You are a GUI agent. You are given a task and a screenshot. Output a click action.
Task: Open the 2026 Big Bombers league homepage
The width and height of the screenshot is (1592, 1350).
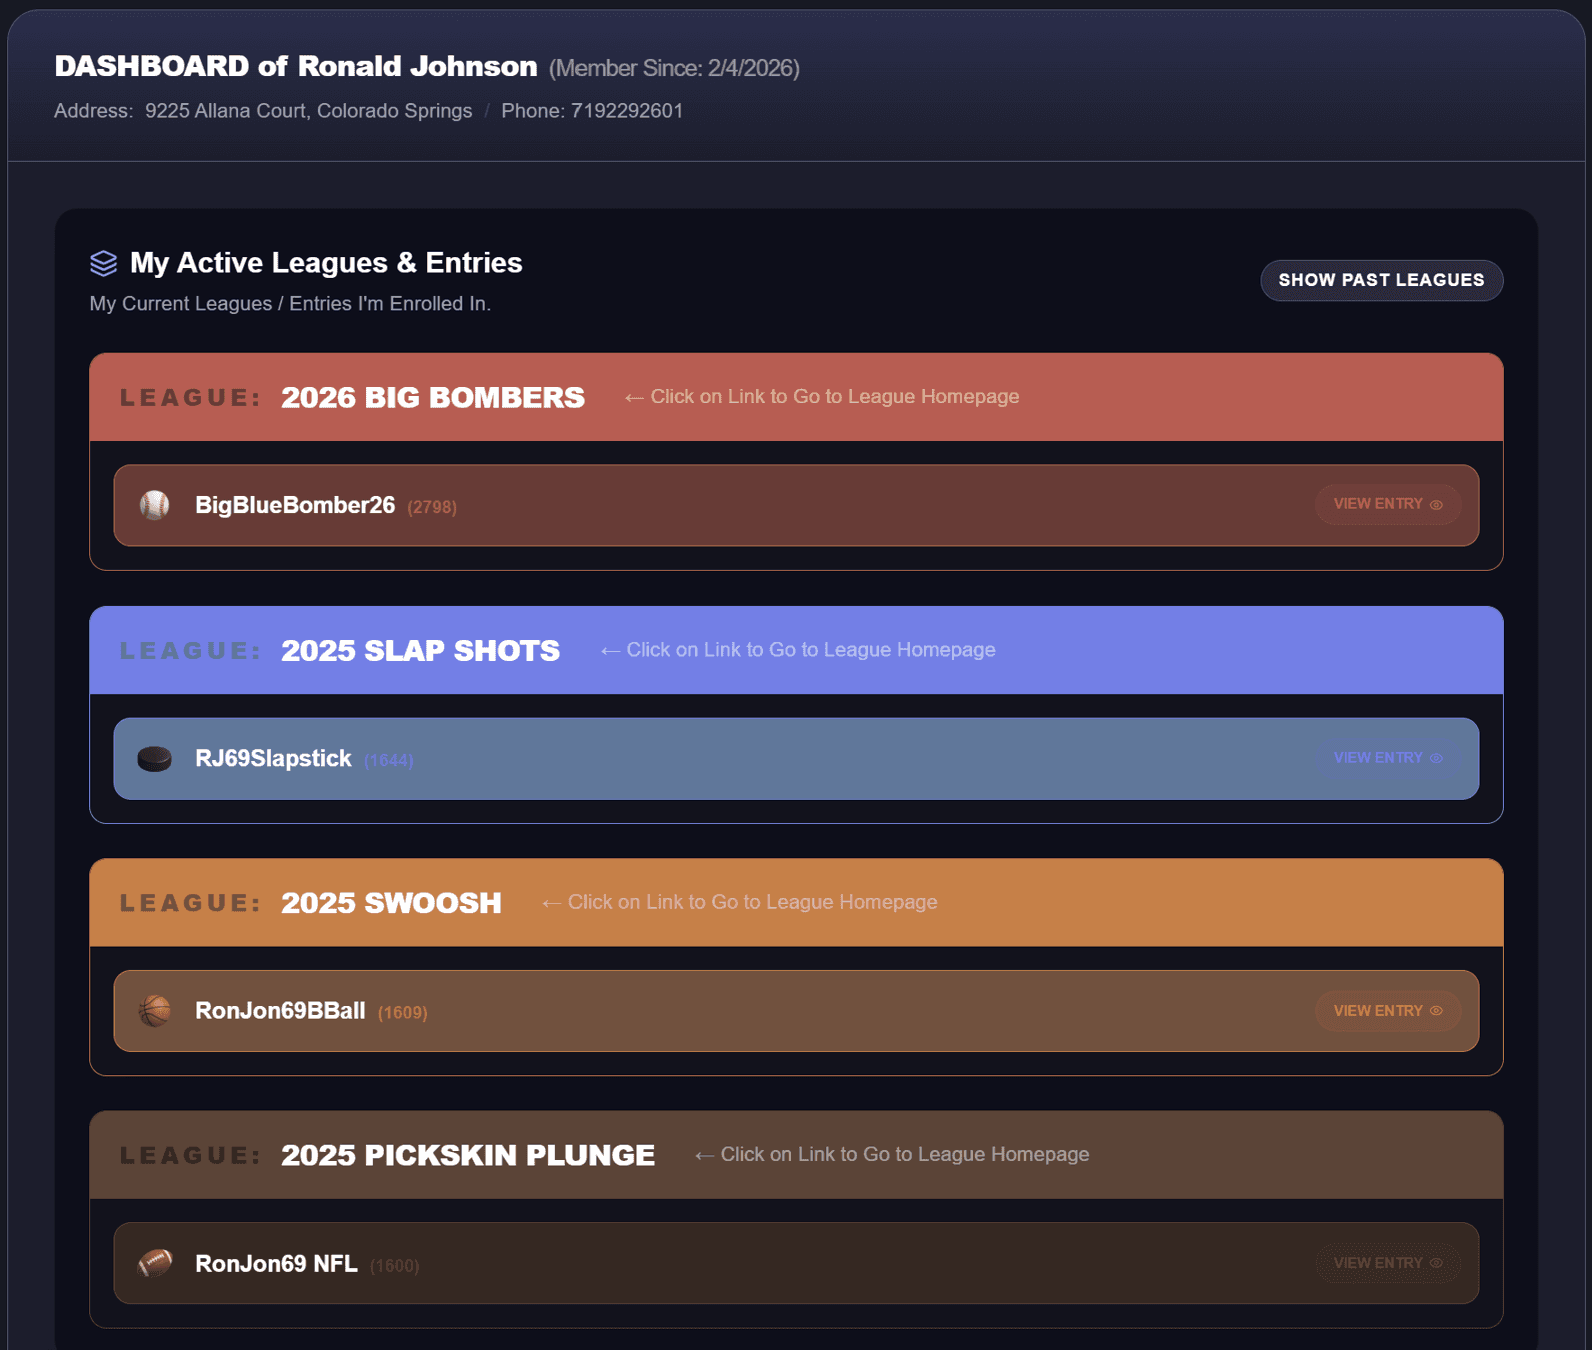pyautogui.click(x=432, y=397)
